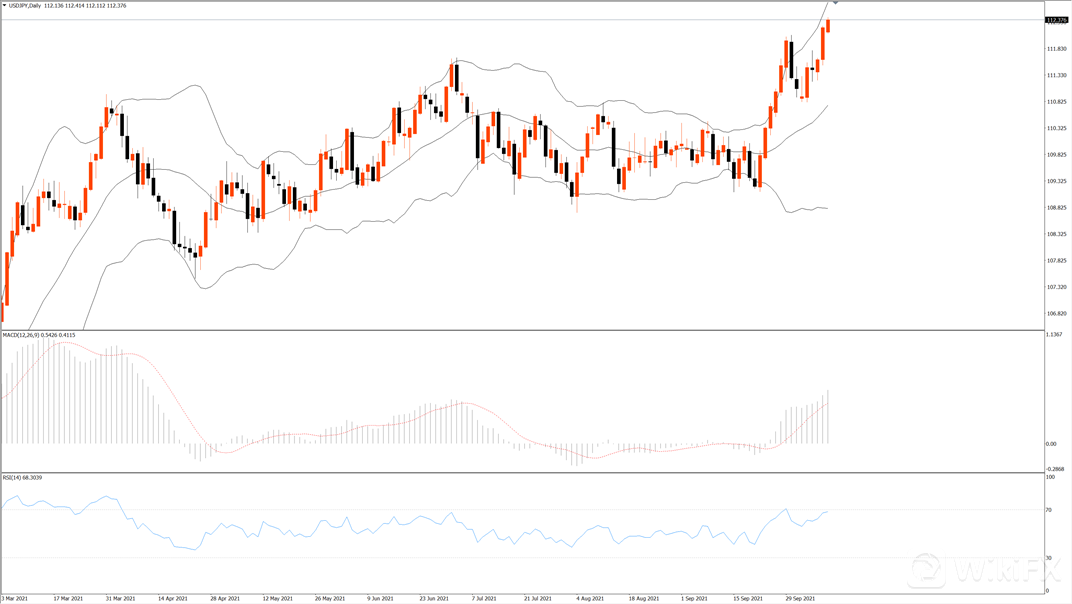Click the triangle beside the USDJPY,Daily title

click(5, 6)
